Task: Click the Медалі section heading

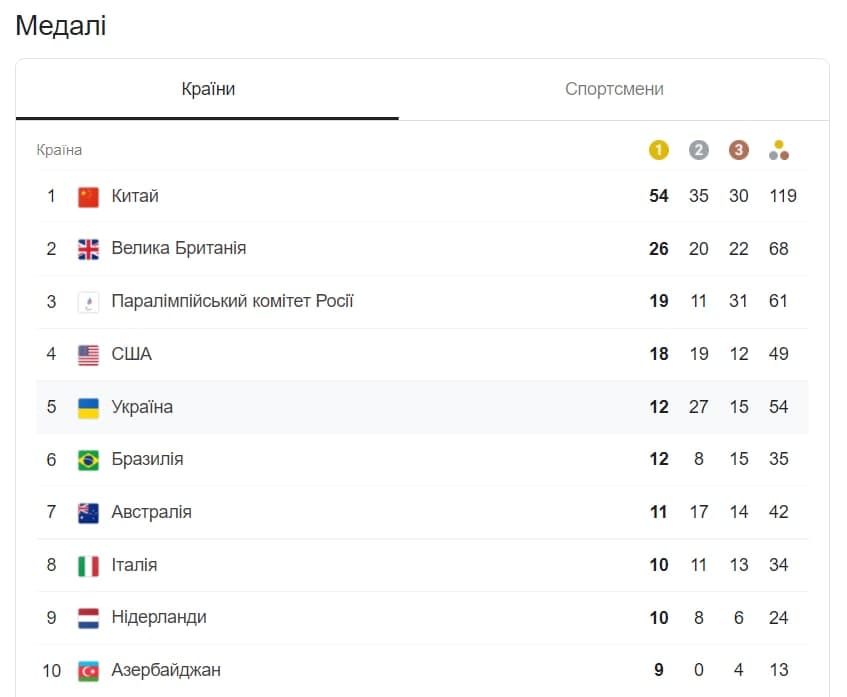Action: coord(60,26)
